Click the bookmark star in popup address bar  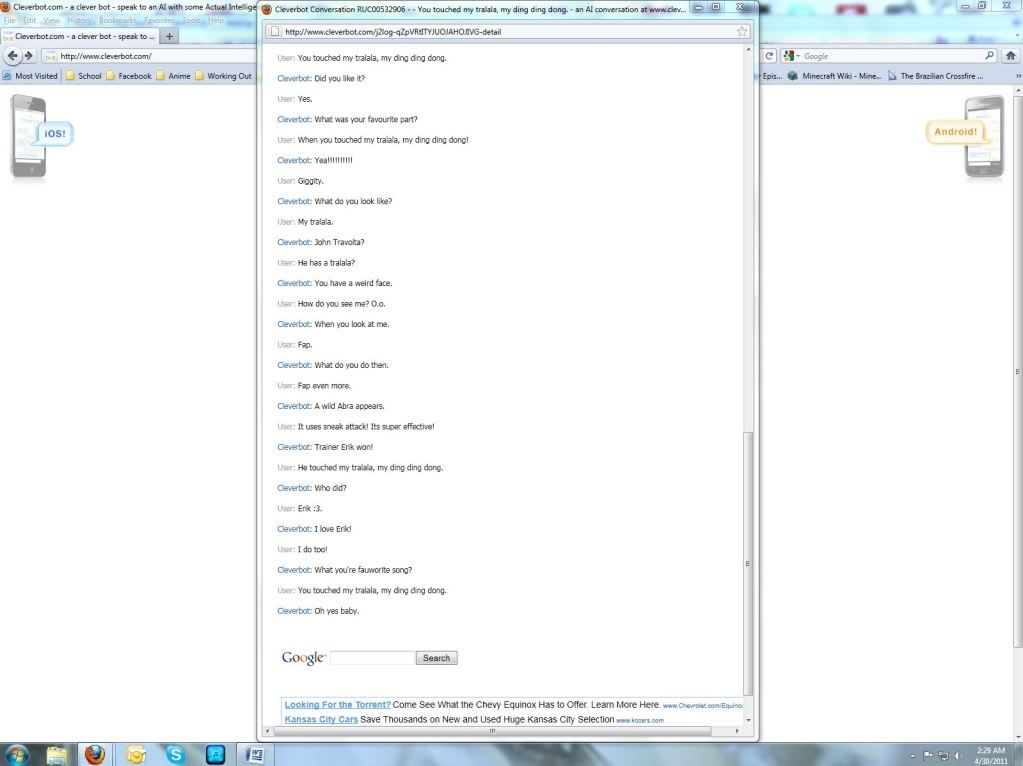click(742, 32)
